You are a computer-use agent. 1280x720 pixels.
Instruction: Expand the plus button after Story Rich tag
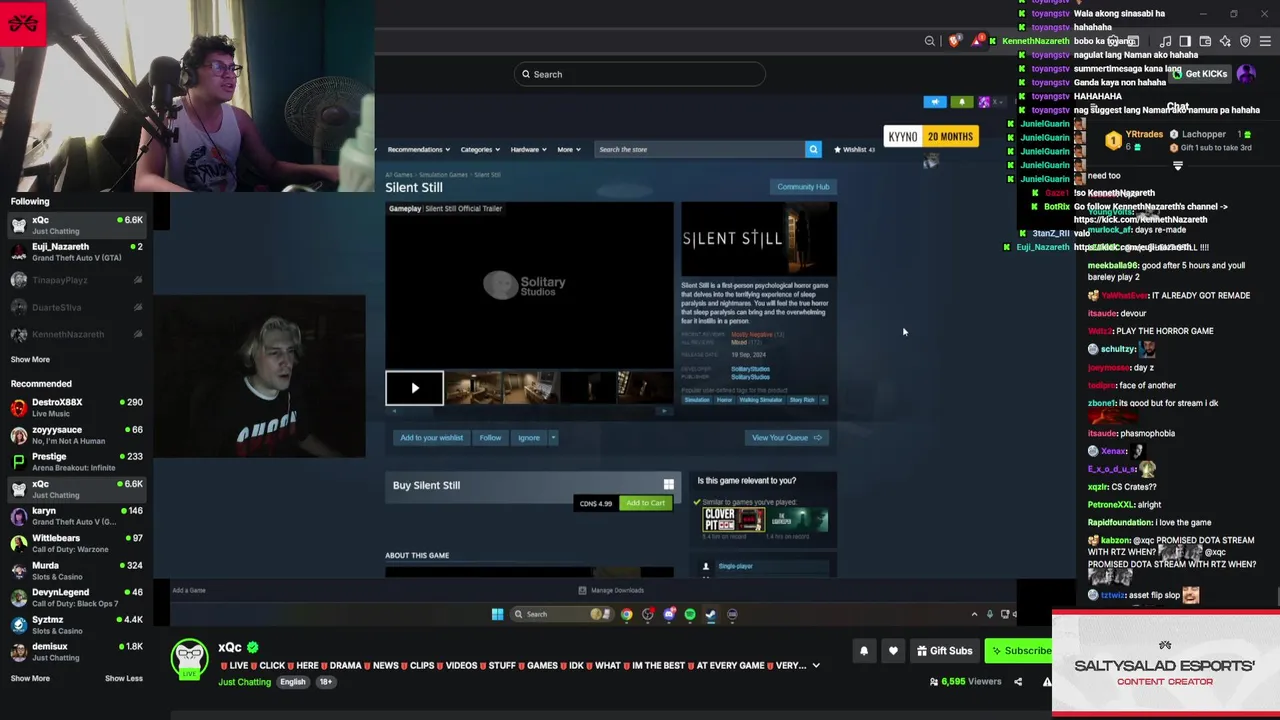823,400
